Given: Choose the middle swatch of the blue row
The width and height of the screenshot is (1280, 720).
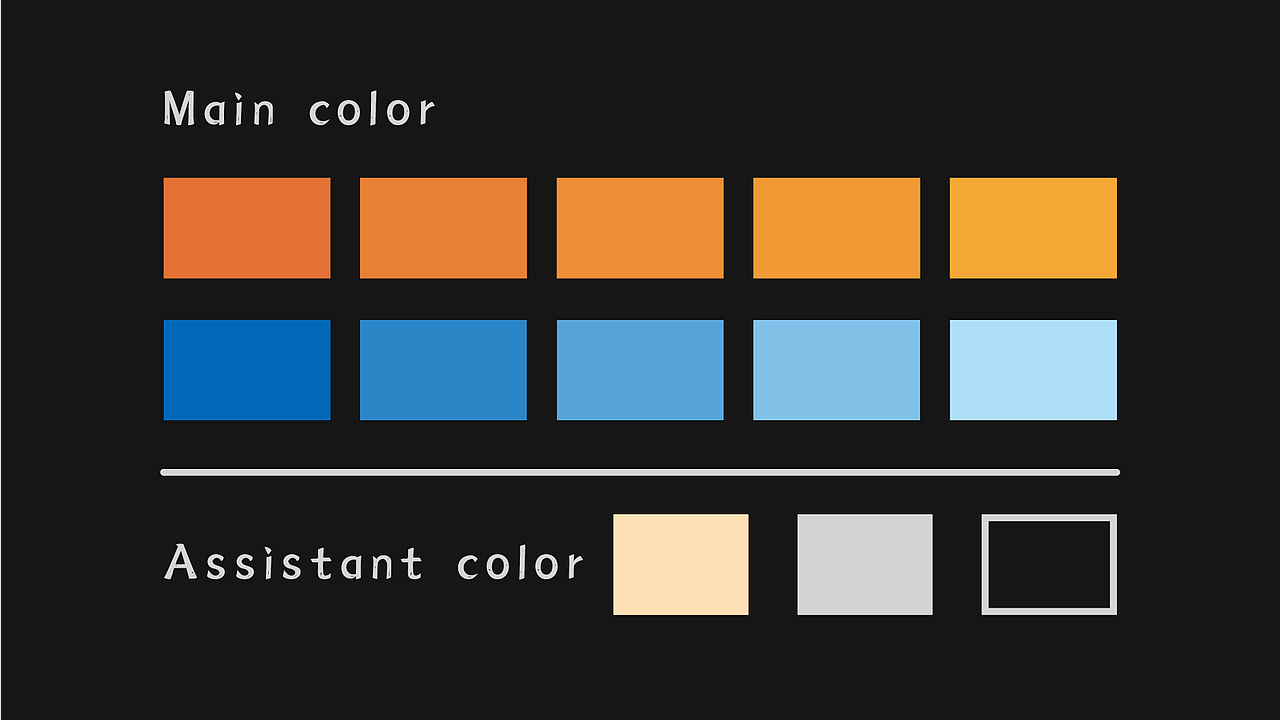Looking at the screenshot, I should coord(640,370).
